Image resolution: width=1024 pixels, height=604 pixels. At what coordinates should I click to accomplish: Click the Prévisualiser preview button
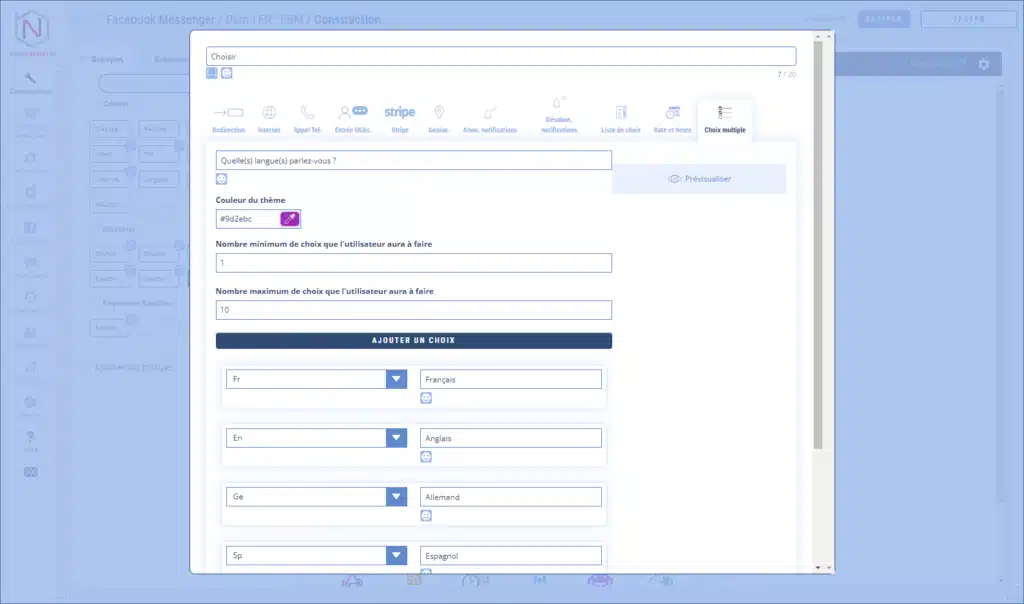[699, 179]
